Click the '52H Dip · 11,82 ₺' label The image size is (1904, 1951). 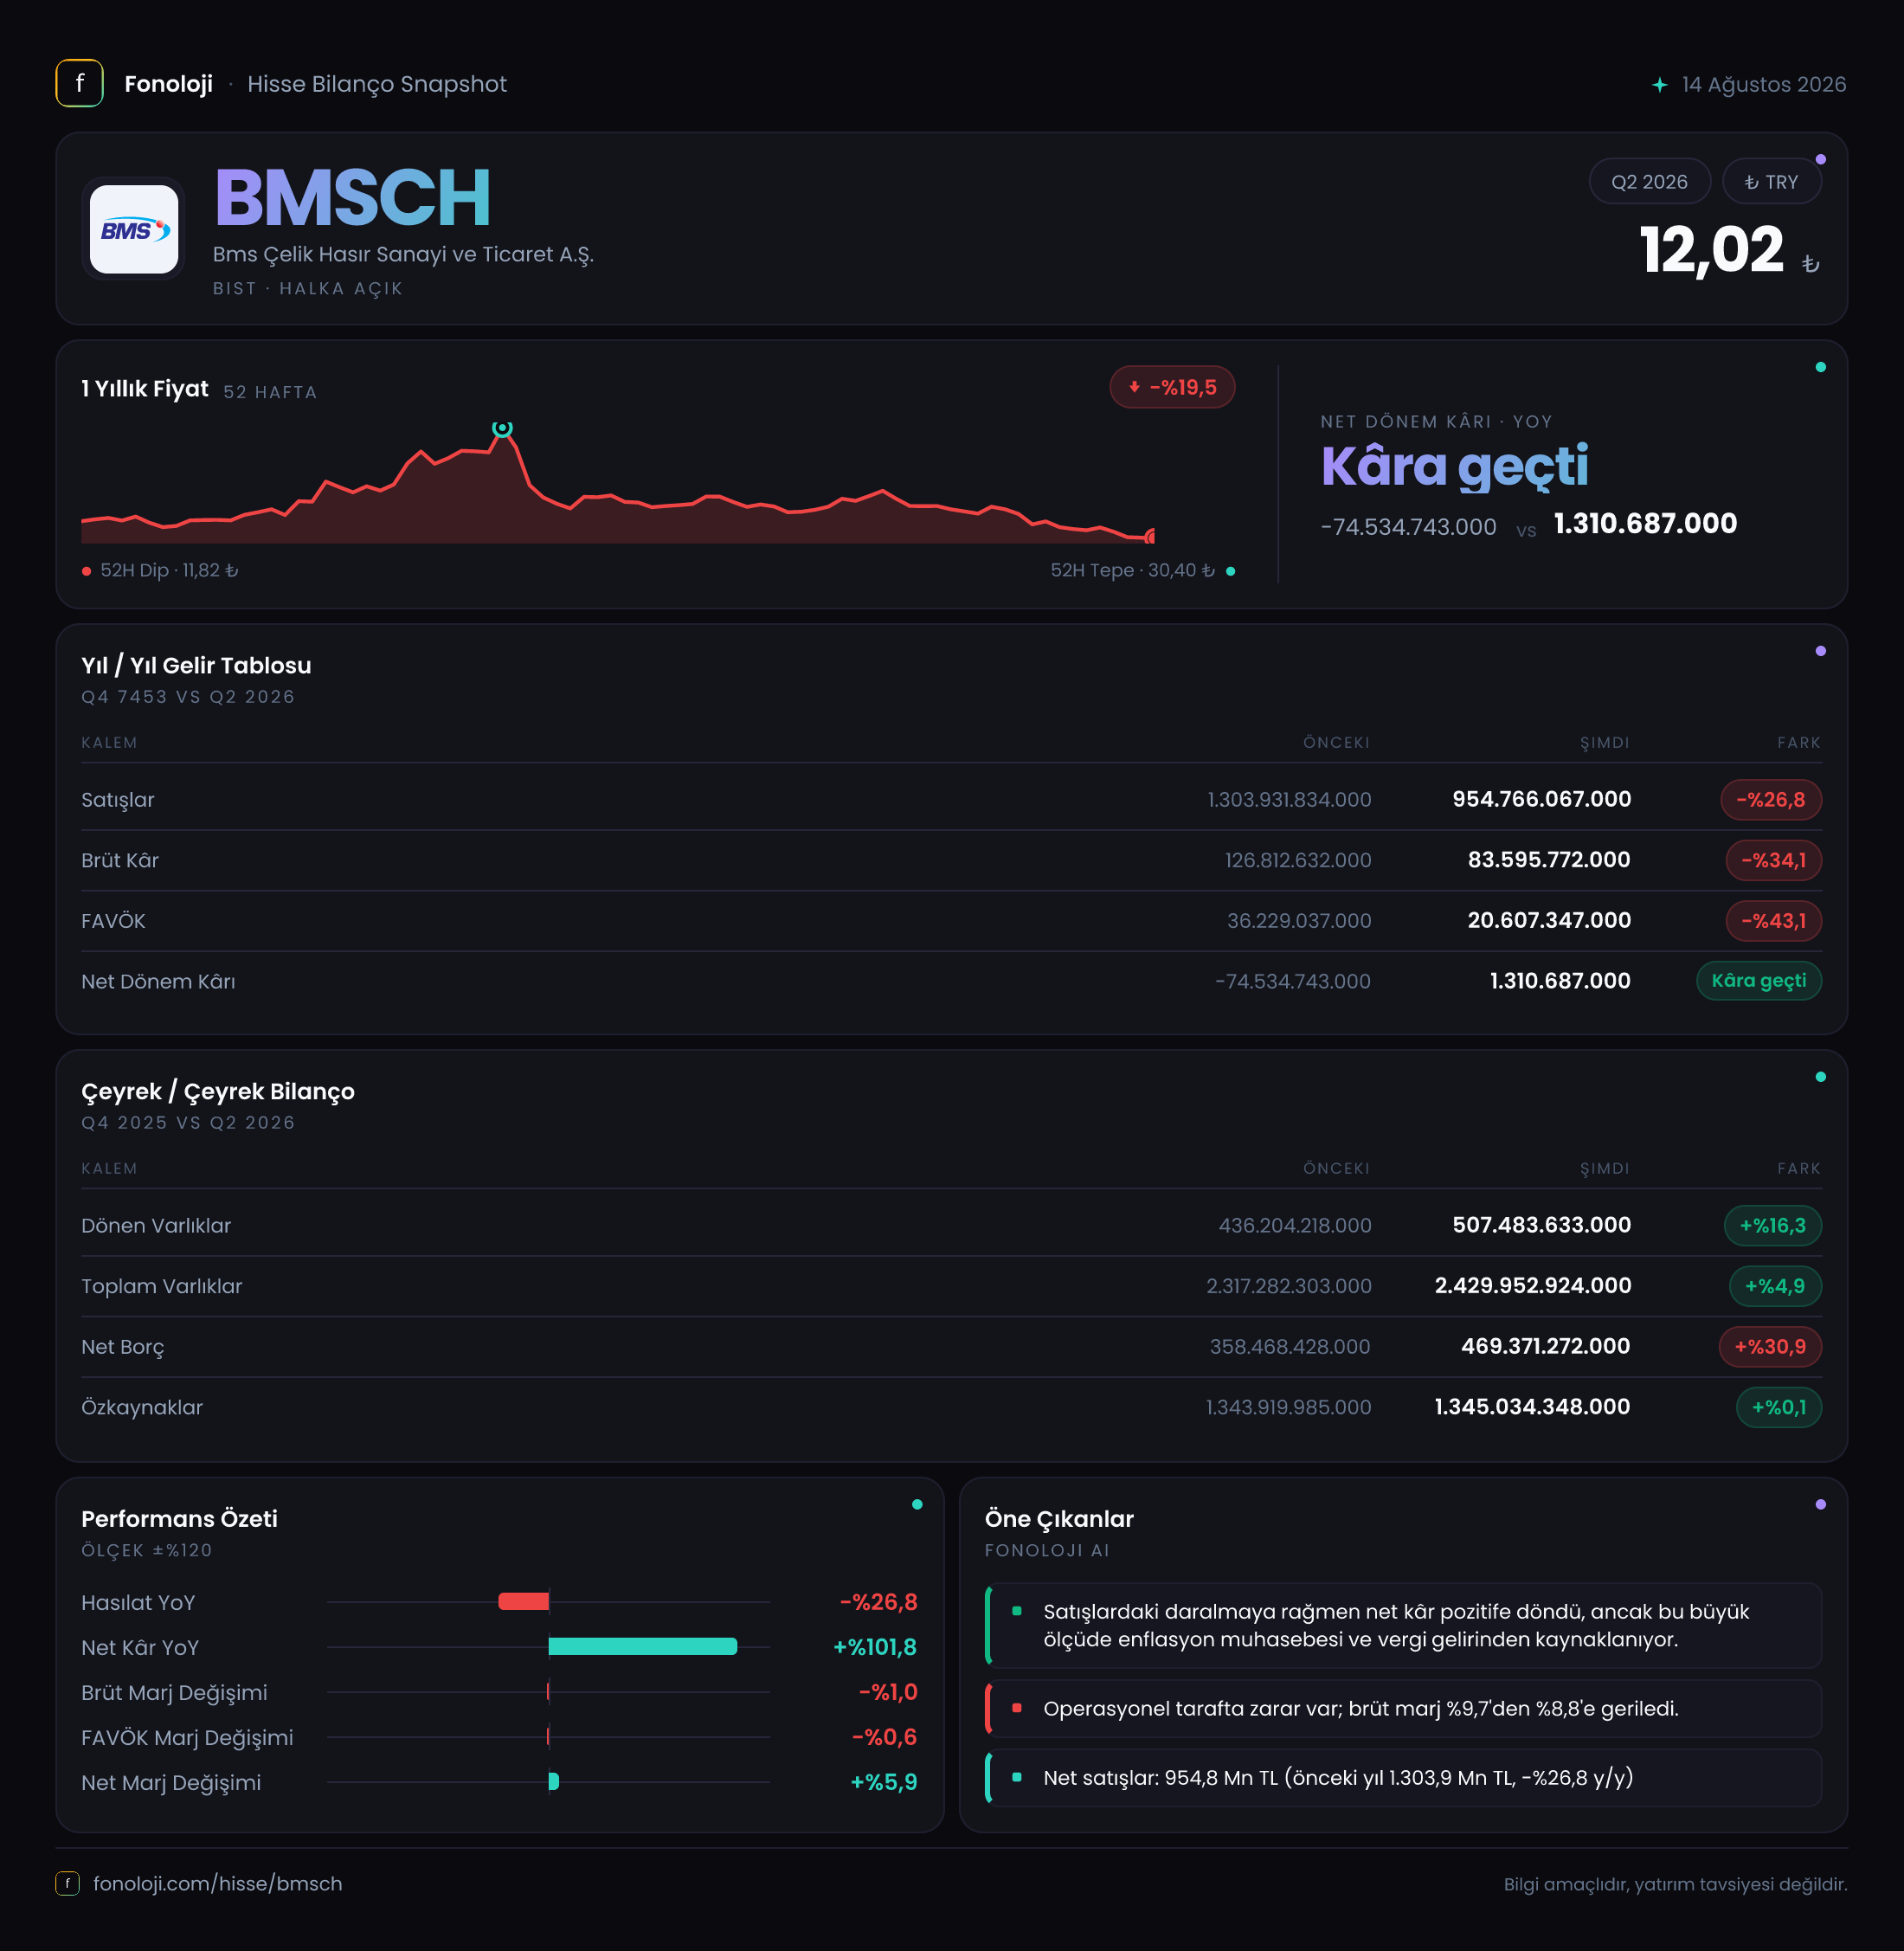(169, 570)
